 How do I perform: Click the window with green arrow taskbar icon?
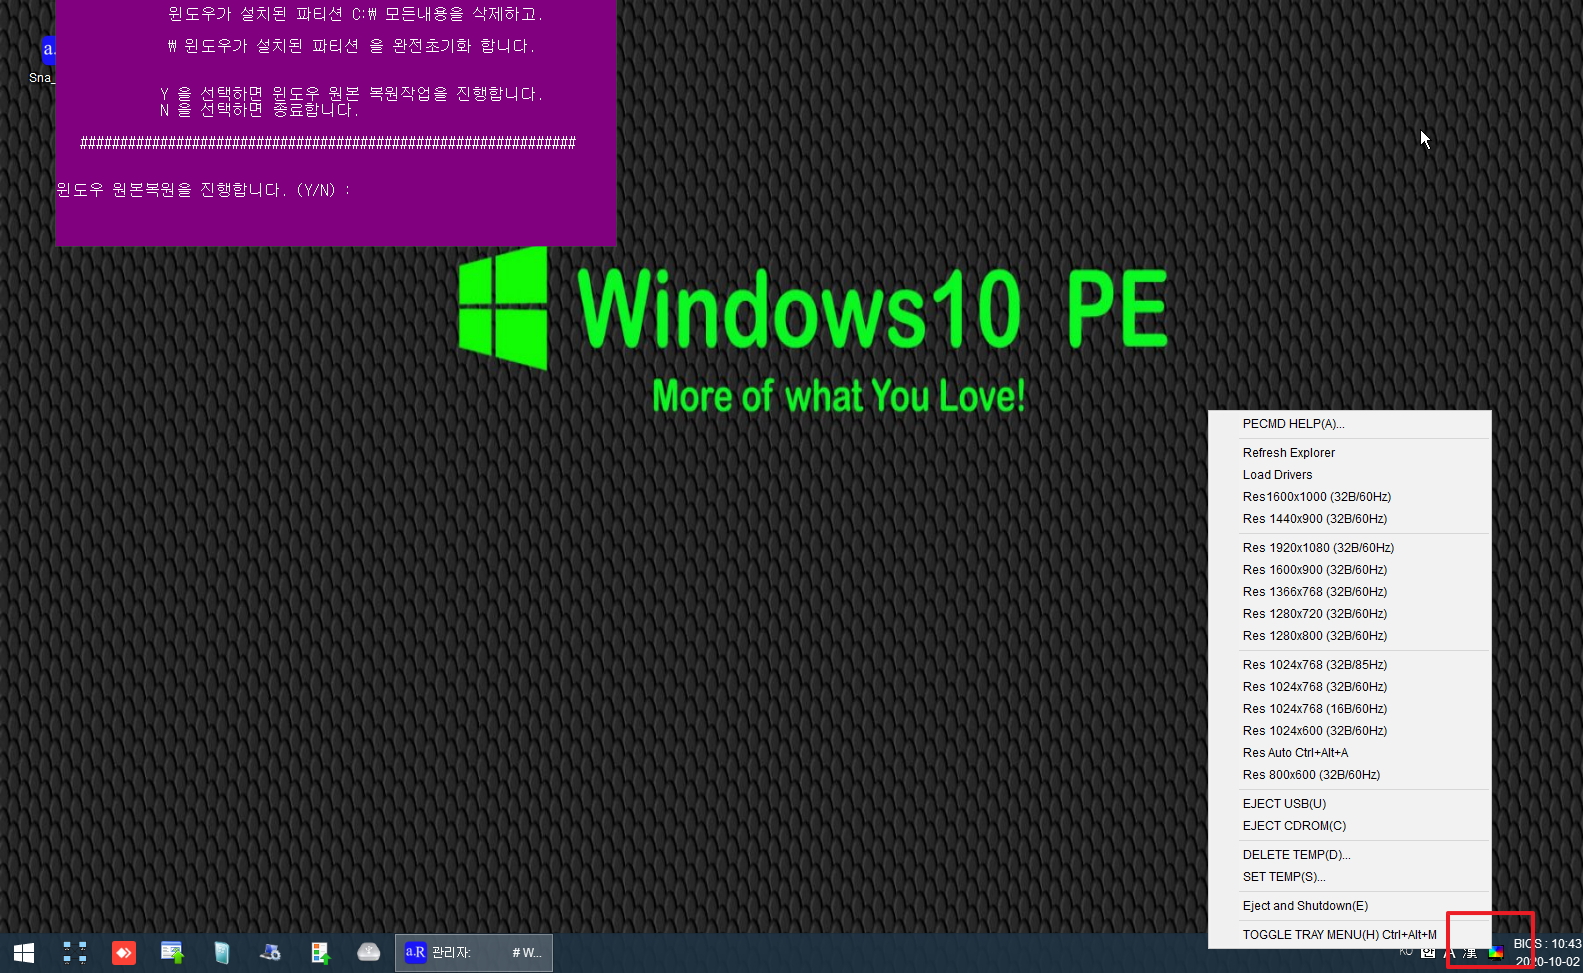173,953
